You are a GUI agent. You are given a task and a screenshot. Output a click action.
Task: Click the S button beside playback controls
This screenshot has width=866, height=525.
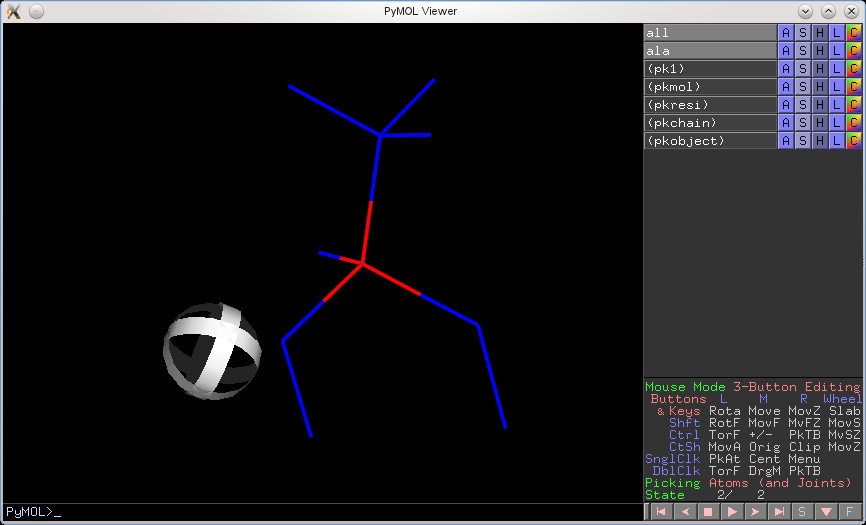[x=802, y=512]
